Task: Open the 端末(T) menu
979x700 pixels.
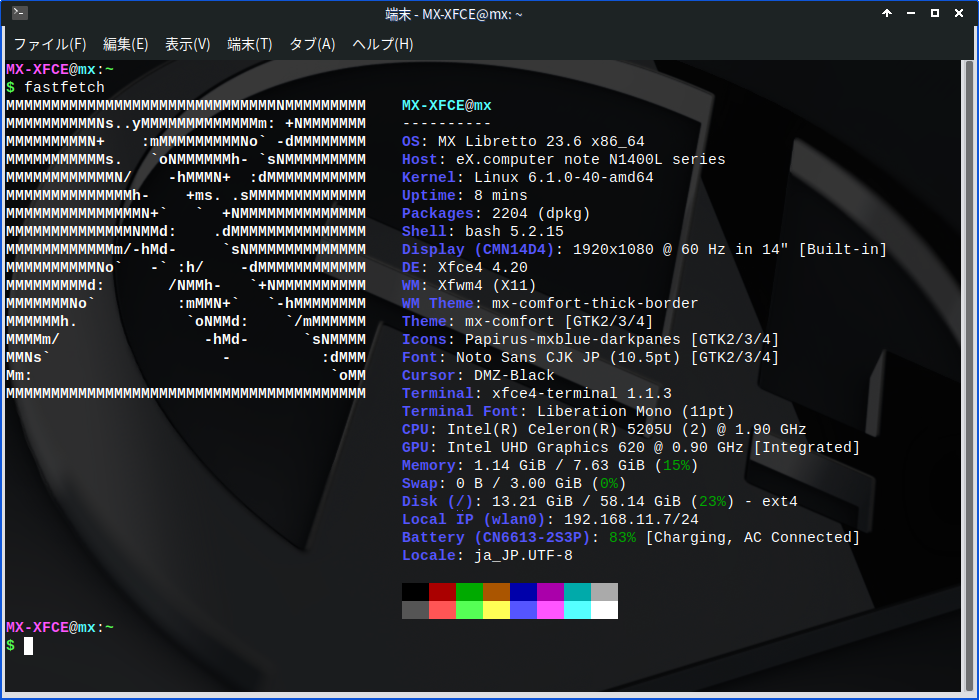Action: [249, 44]
